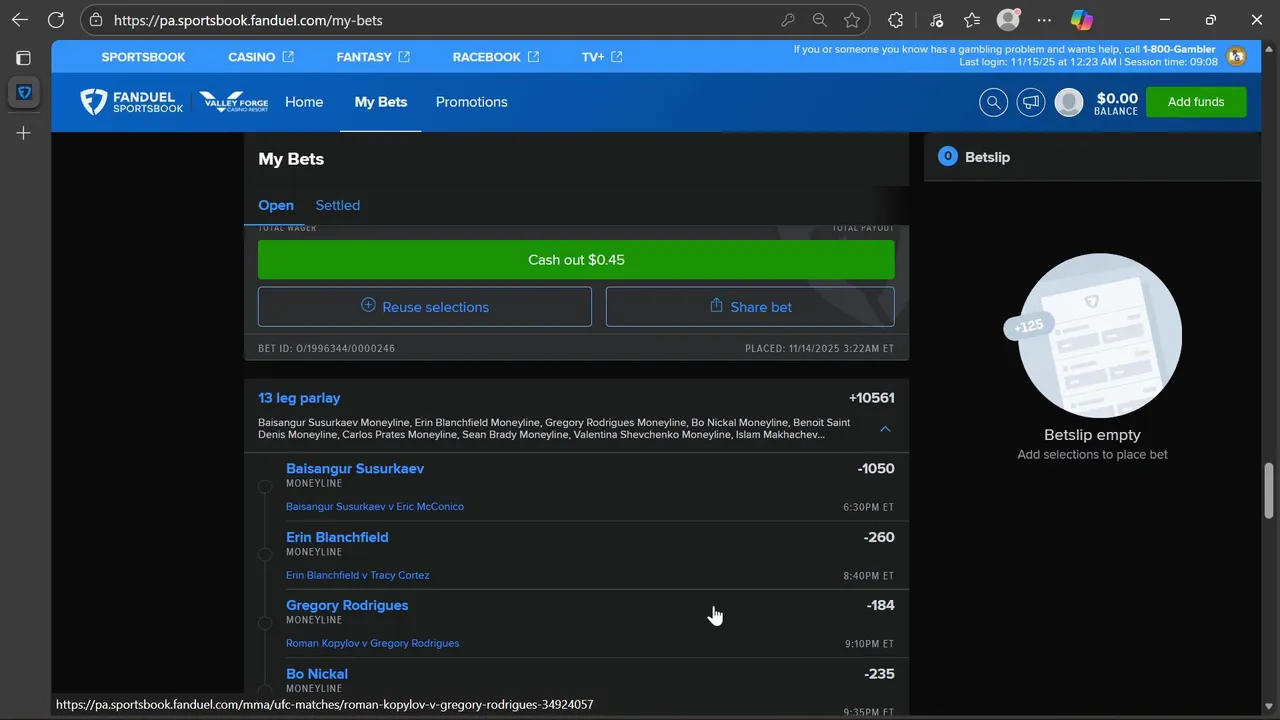Open Erin Blanchfield v Tracy Cortez event
Viewport: 1280px width, 720px height.
point(358,575)
